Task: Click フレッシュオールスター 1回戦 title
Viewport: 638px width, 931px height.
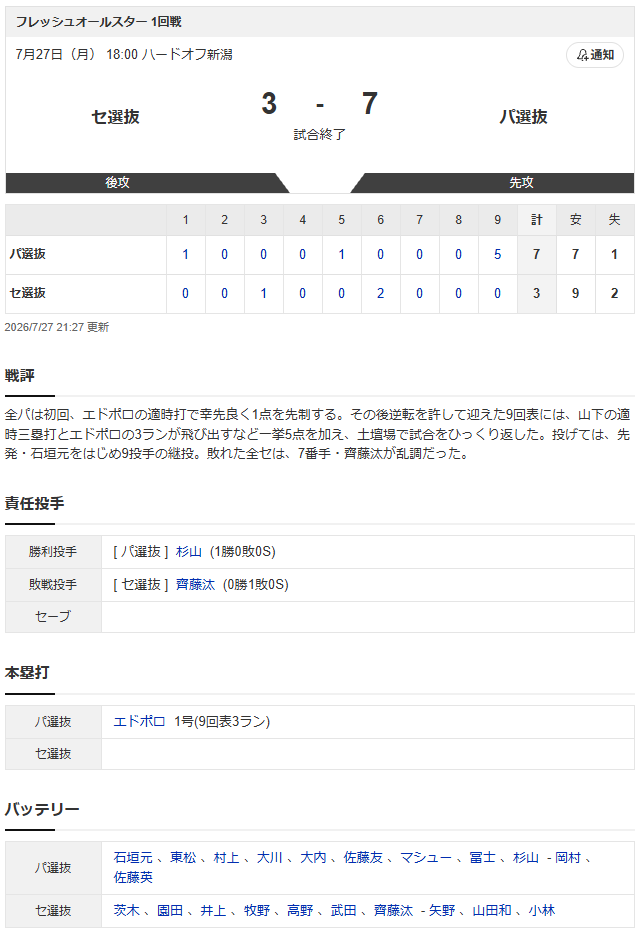Action: click(x=99, y=22)
